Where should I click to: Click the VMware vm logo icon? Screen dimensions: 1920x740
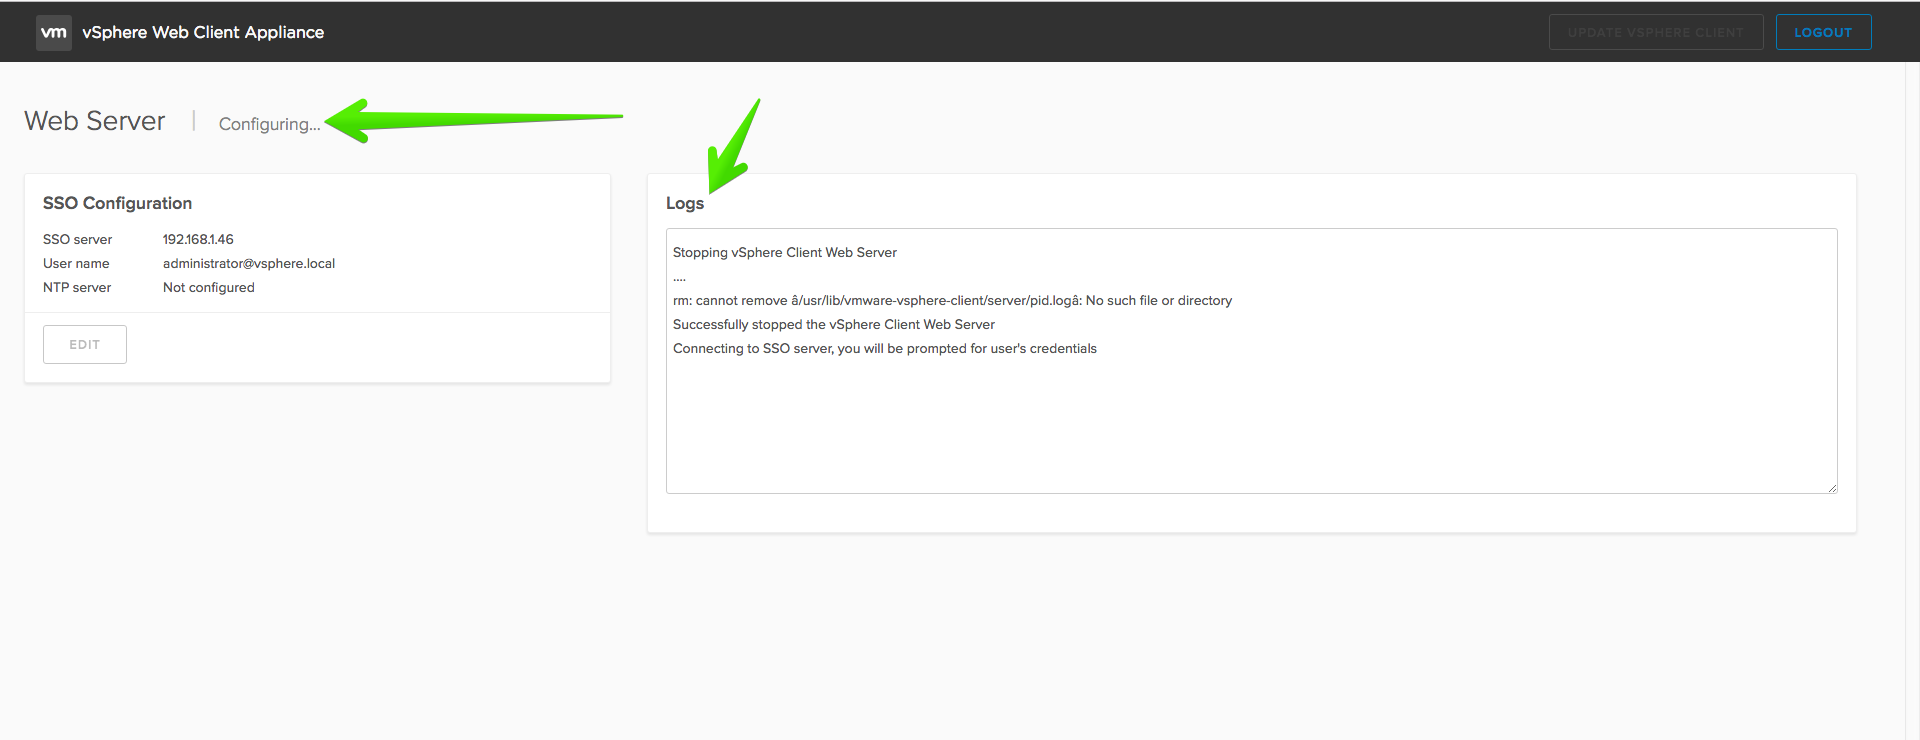(x=54, y=32)
